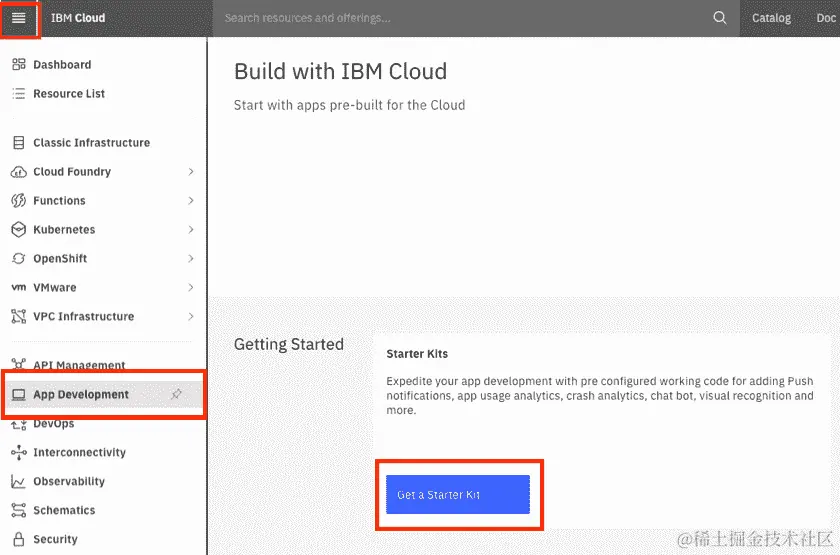
Task: Click the Starter Kits heading
Action: pos(417,354)
